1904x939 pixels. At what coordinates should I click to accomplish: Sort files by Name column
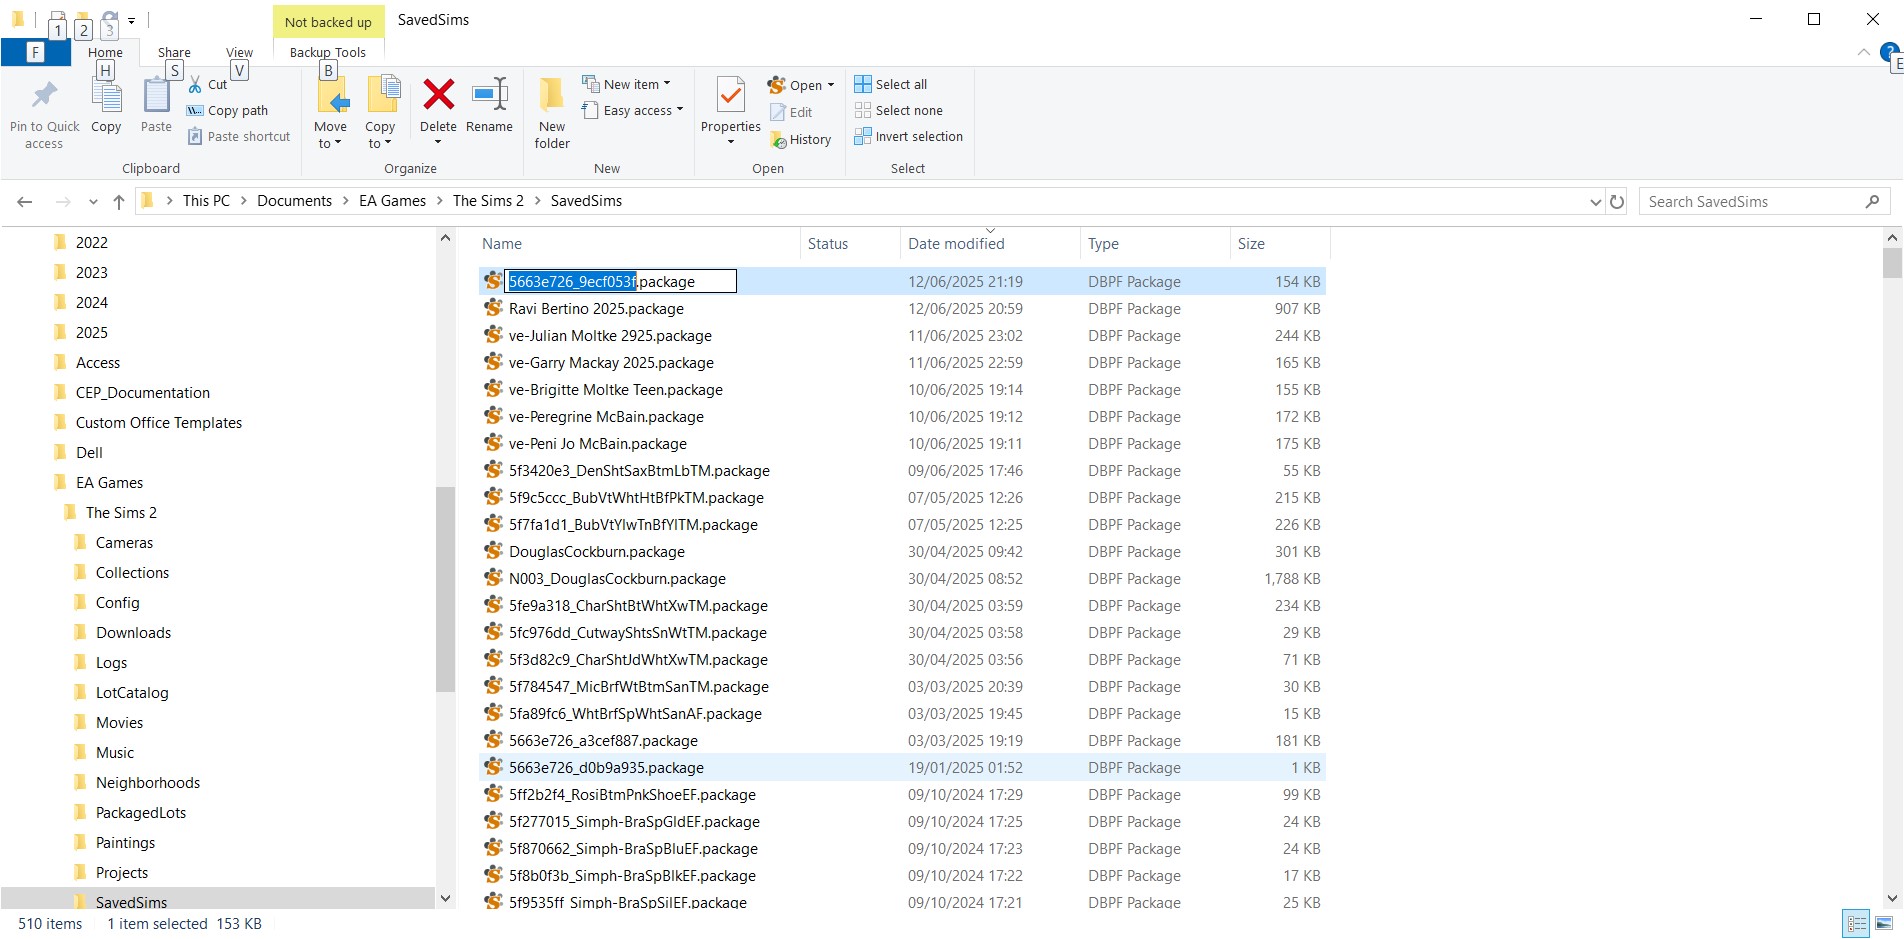(640, 244)
